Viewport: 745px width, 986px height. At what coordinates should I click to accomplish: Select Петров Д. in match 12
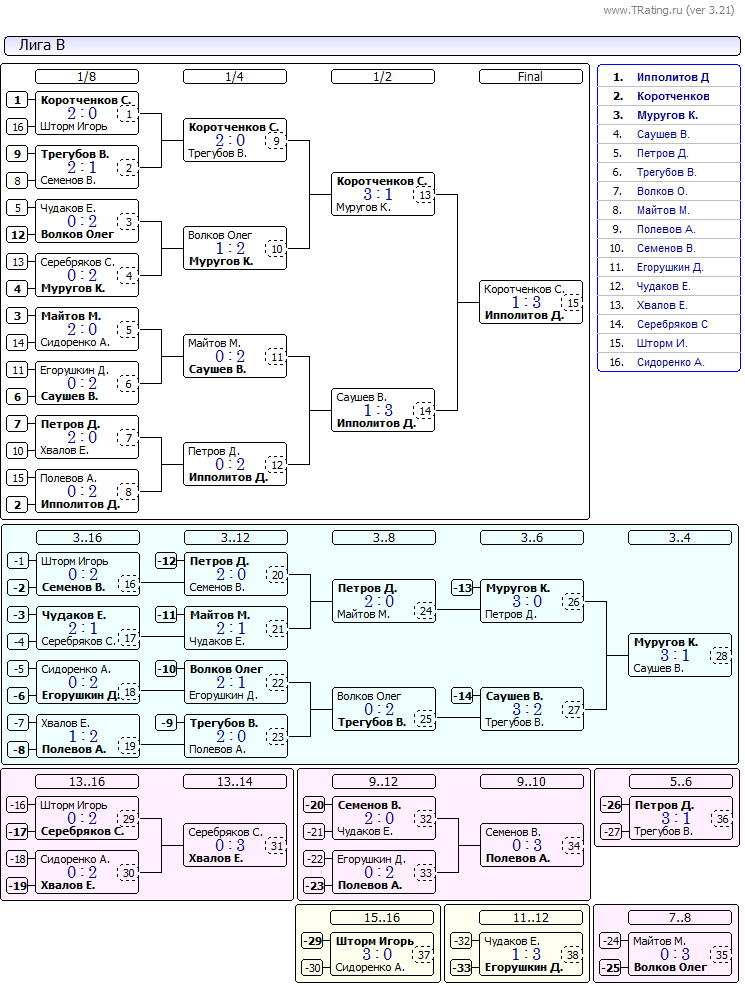tap(214, 451)
